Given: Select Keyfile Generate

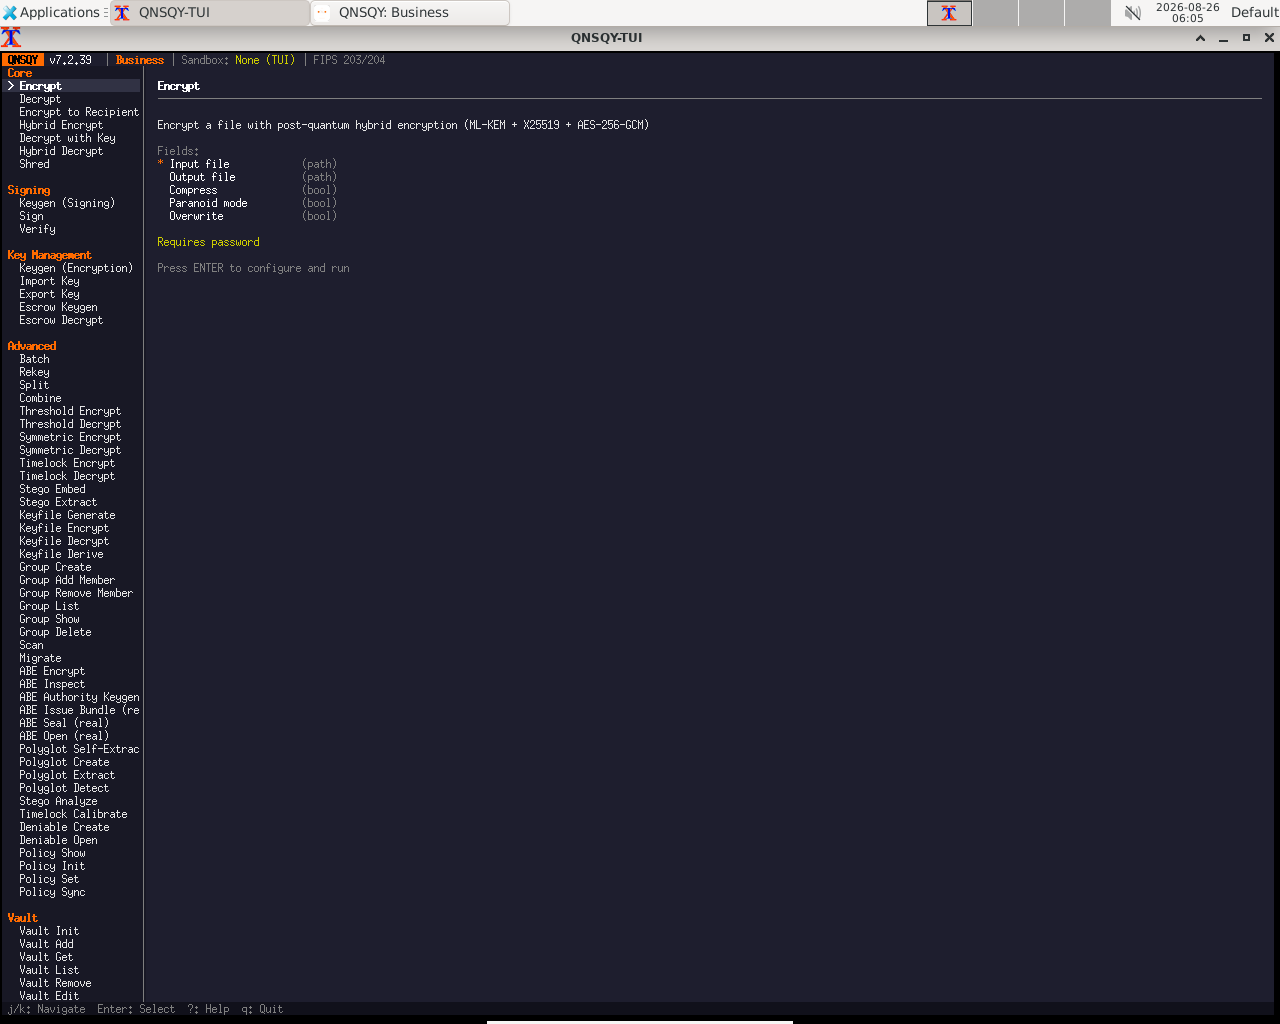Looking at the screenshot, I should 67,515.
